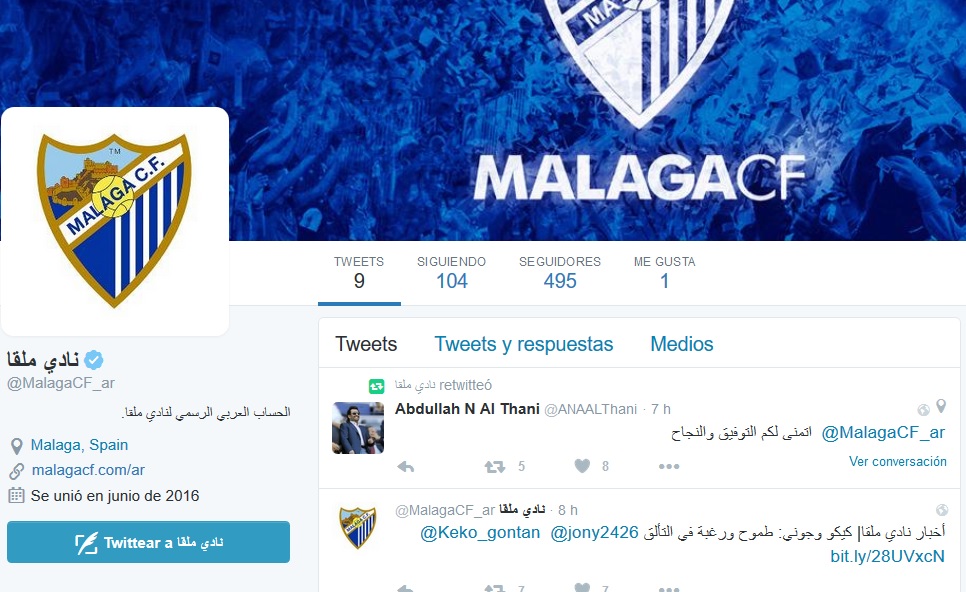Click the location pin on Abdullah's tweet
This screenshot has height=592, width=966.
click(941, 406)
